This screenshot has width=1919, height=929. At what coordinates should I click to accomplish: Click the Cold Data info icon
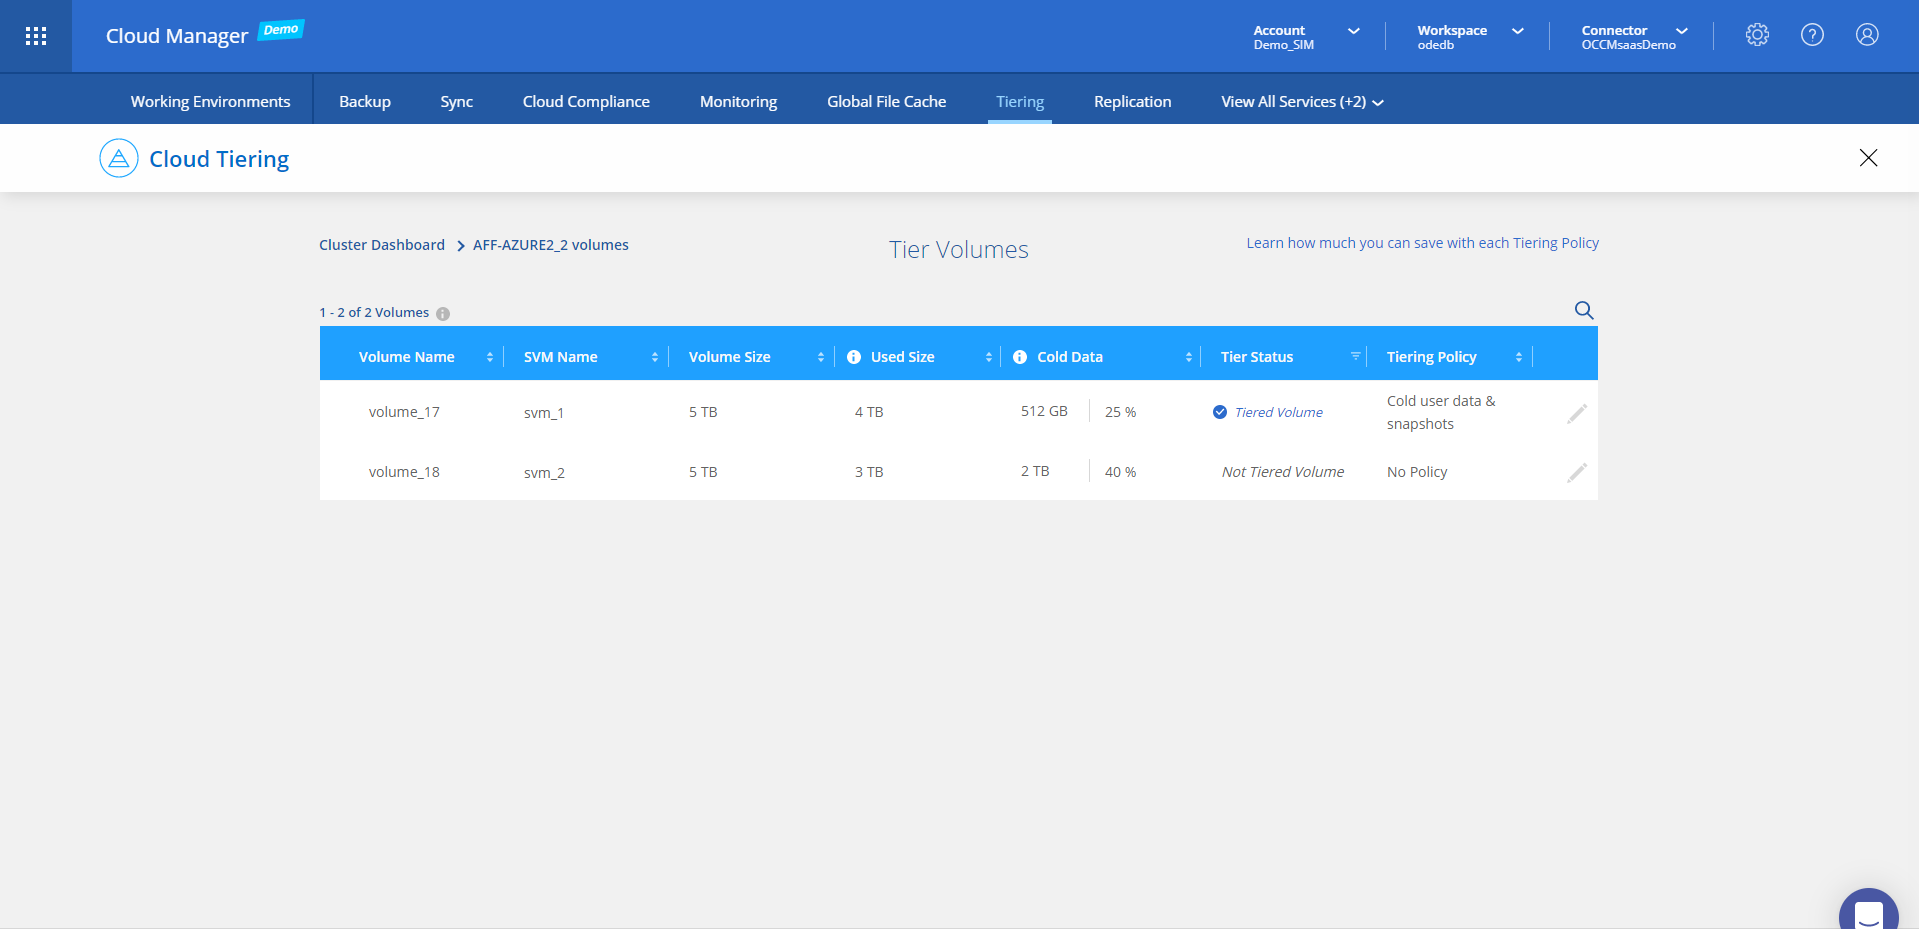click(x=1020, y=357)
